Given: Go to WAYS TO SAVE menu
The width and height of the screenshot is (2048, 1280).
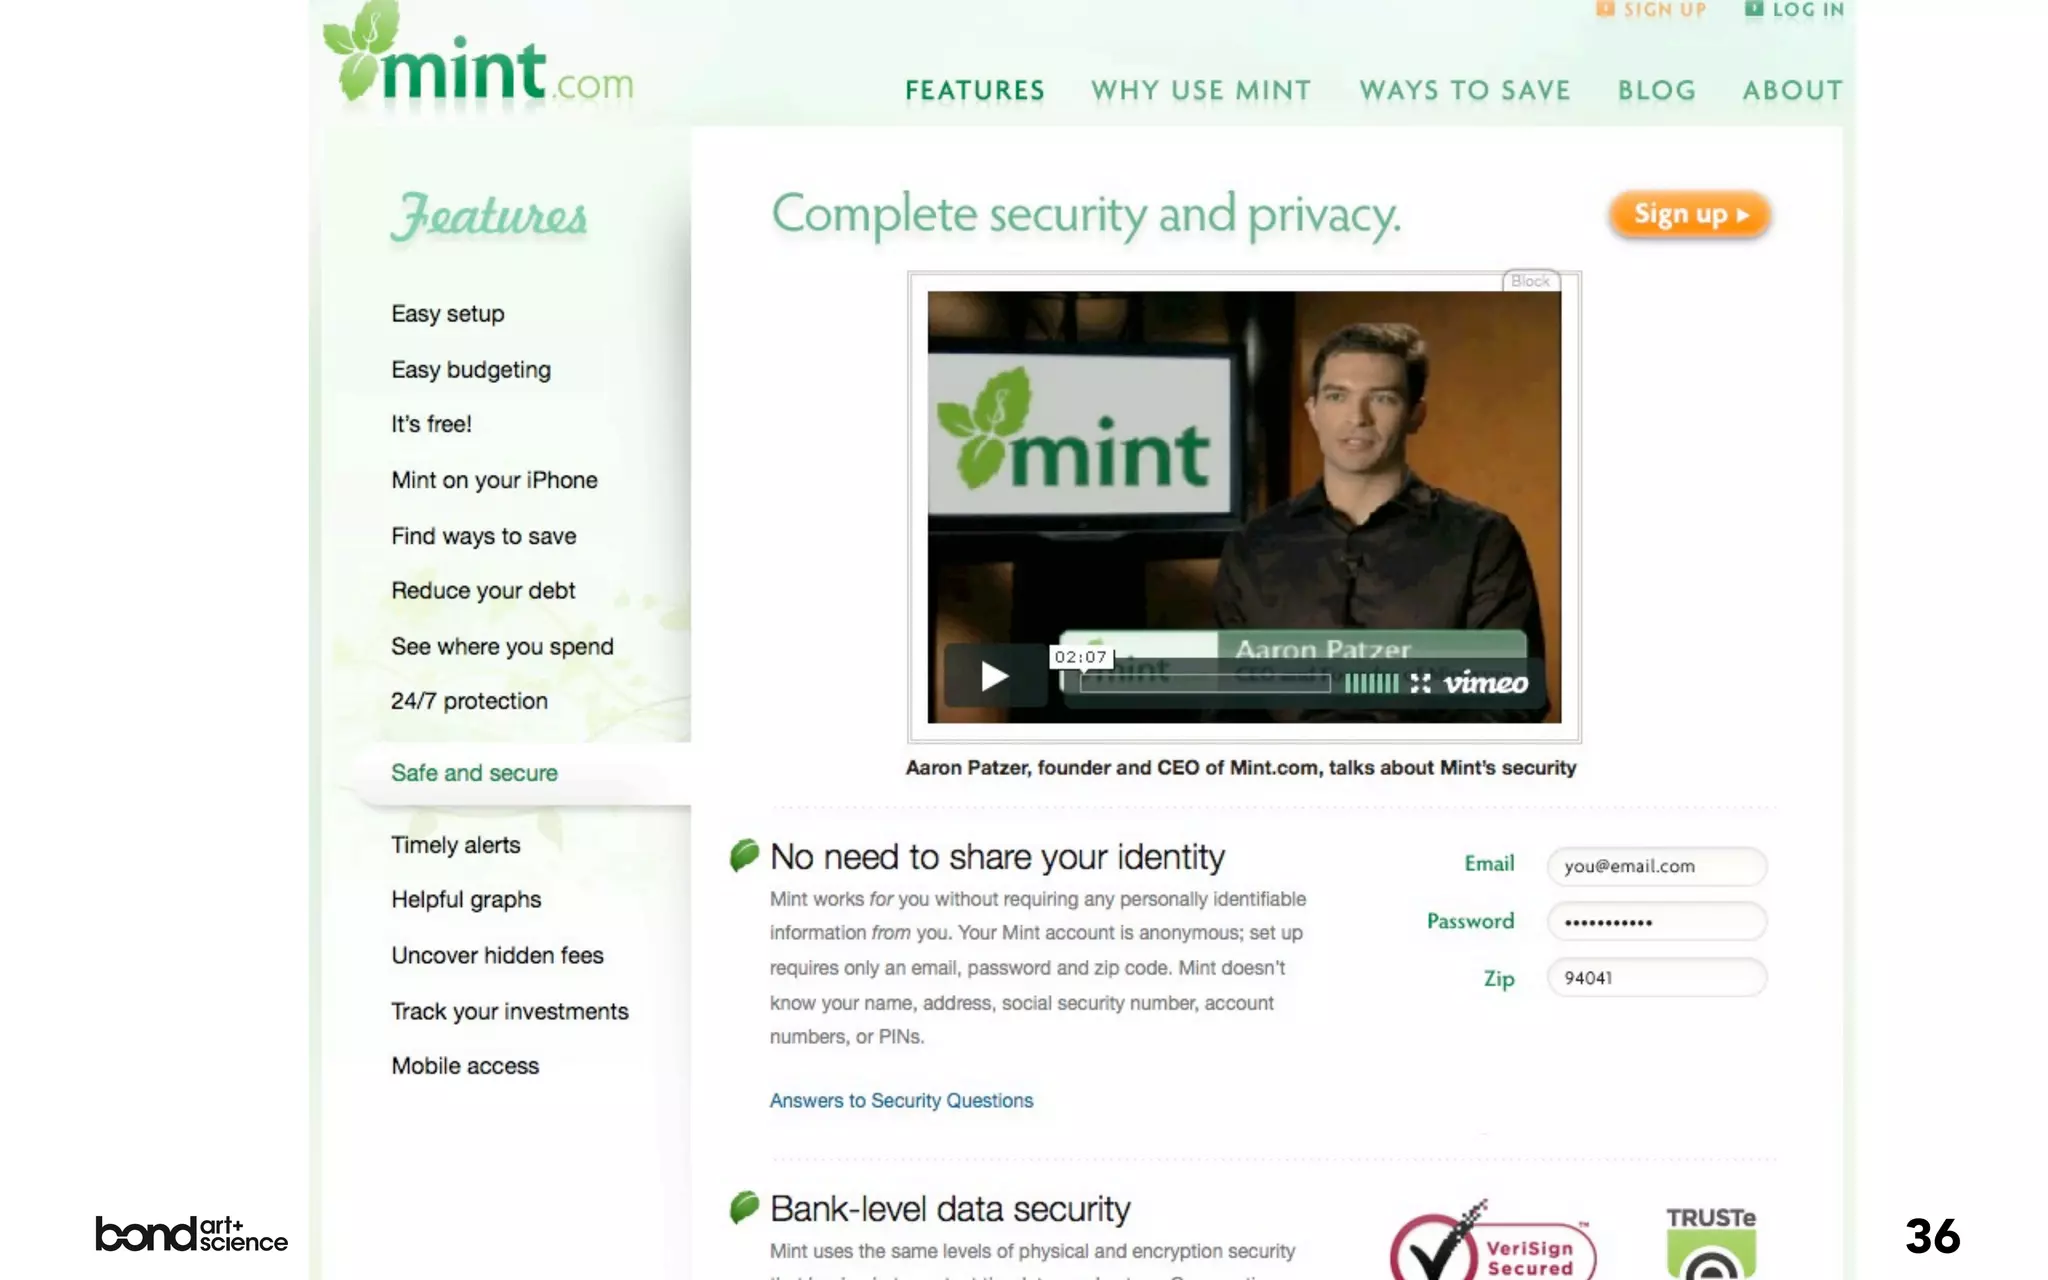Looking at the screenshot, I should [x=1465, y=91].
